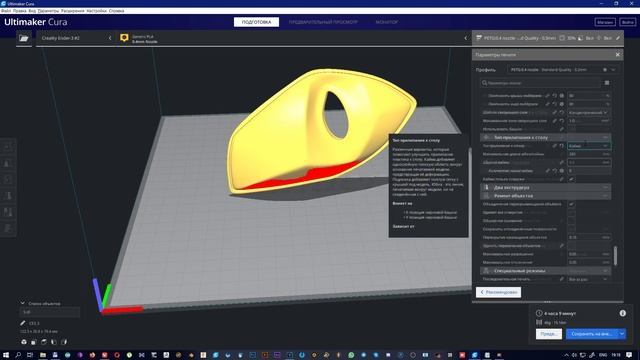This screenshot has width=640, height=360.
Task: Click the settings search input field
Action: point(540,83)
